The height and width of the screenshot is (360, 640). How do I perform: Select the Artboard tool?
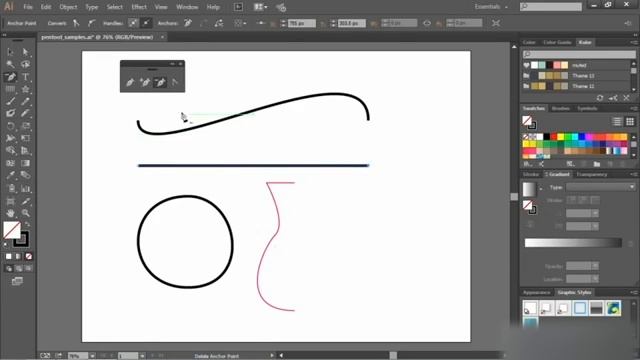tap(11, 201)
